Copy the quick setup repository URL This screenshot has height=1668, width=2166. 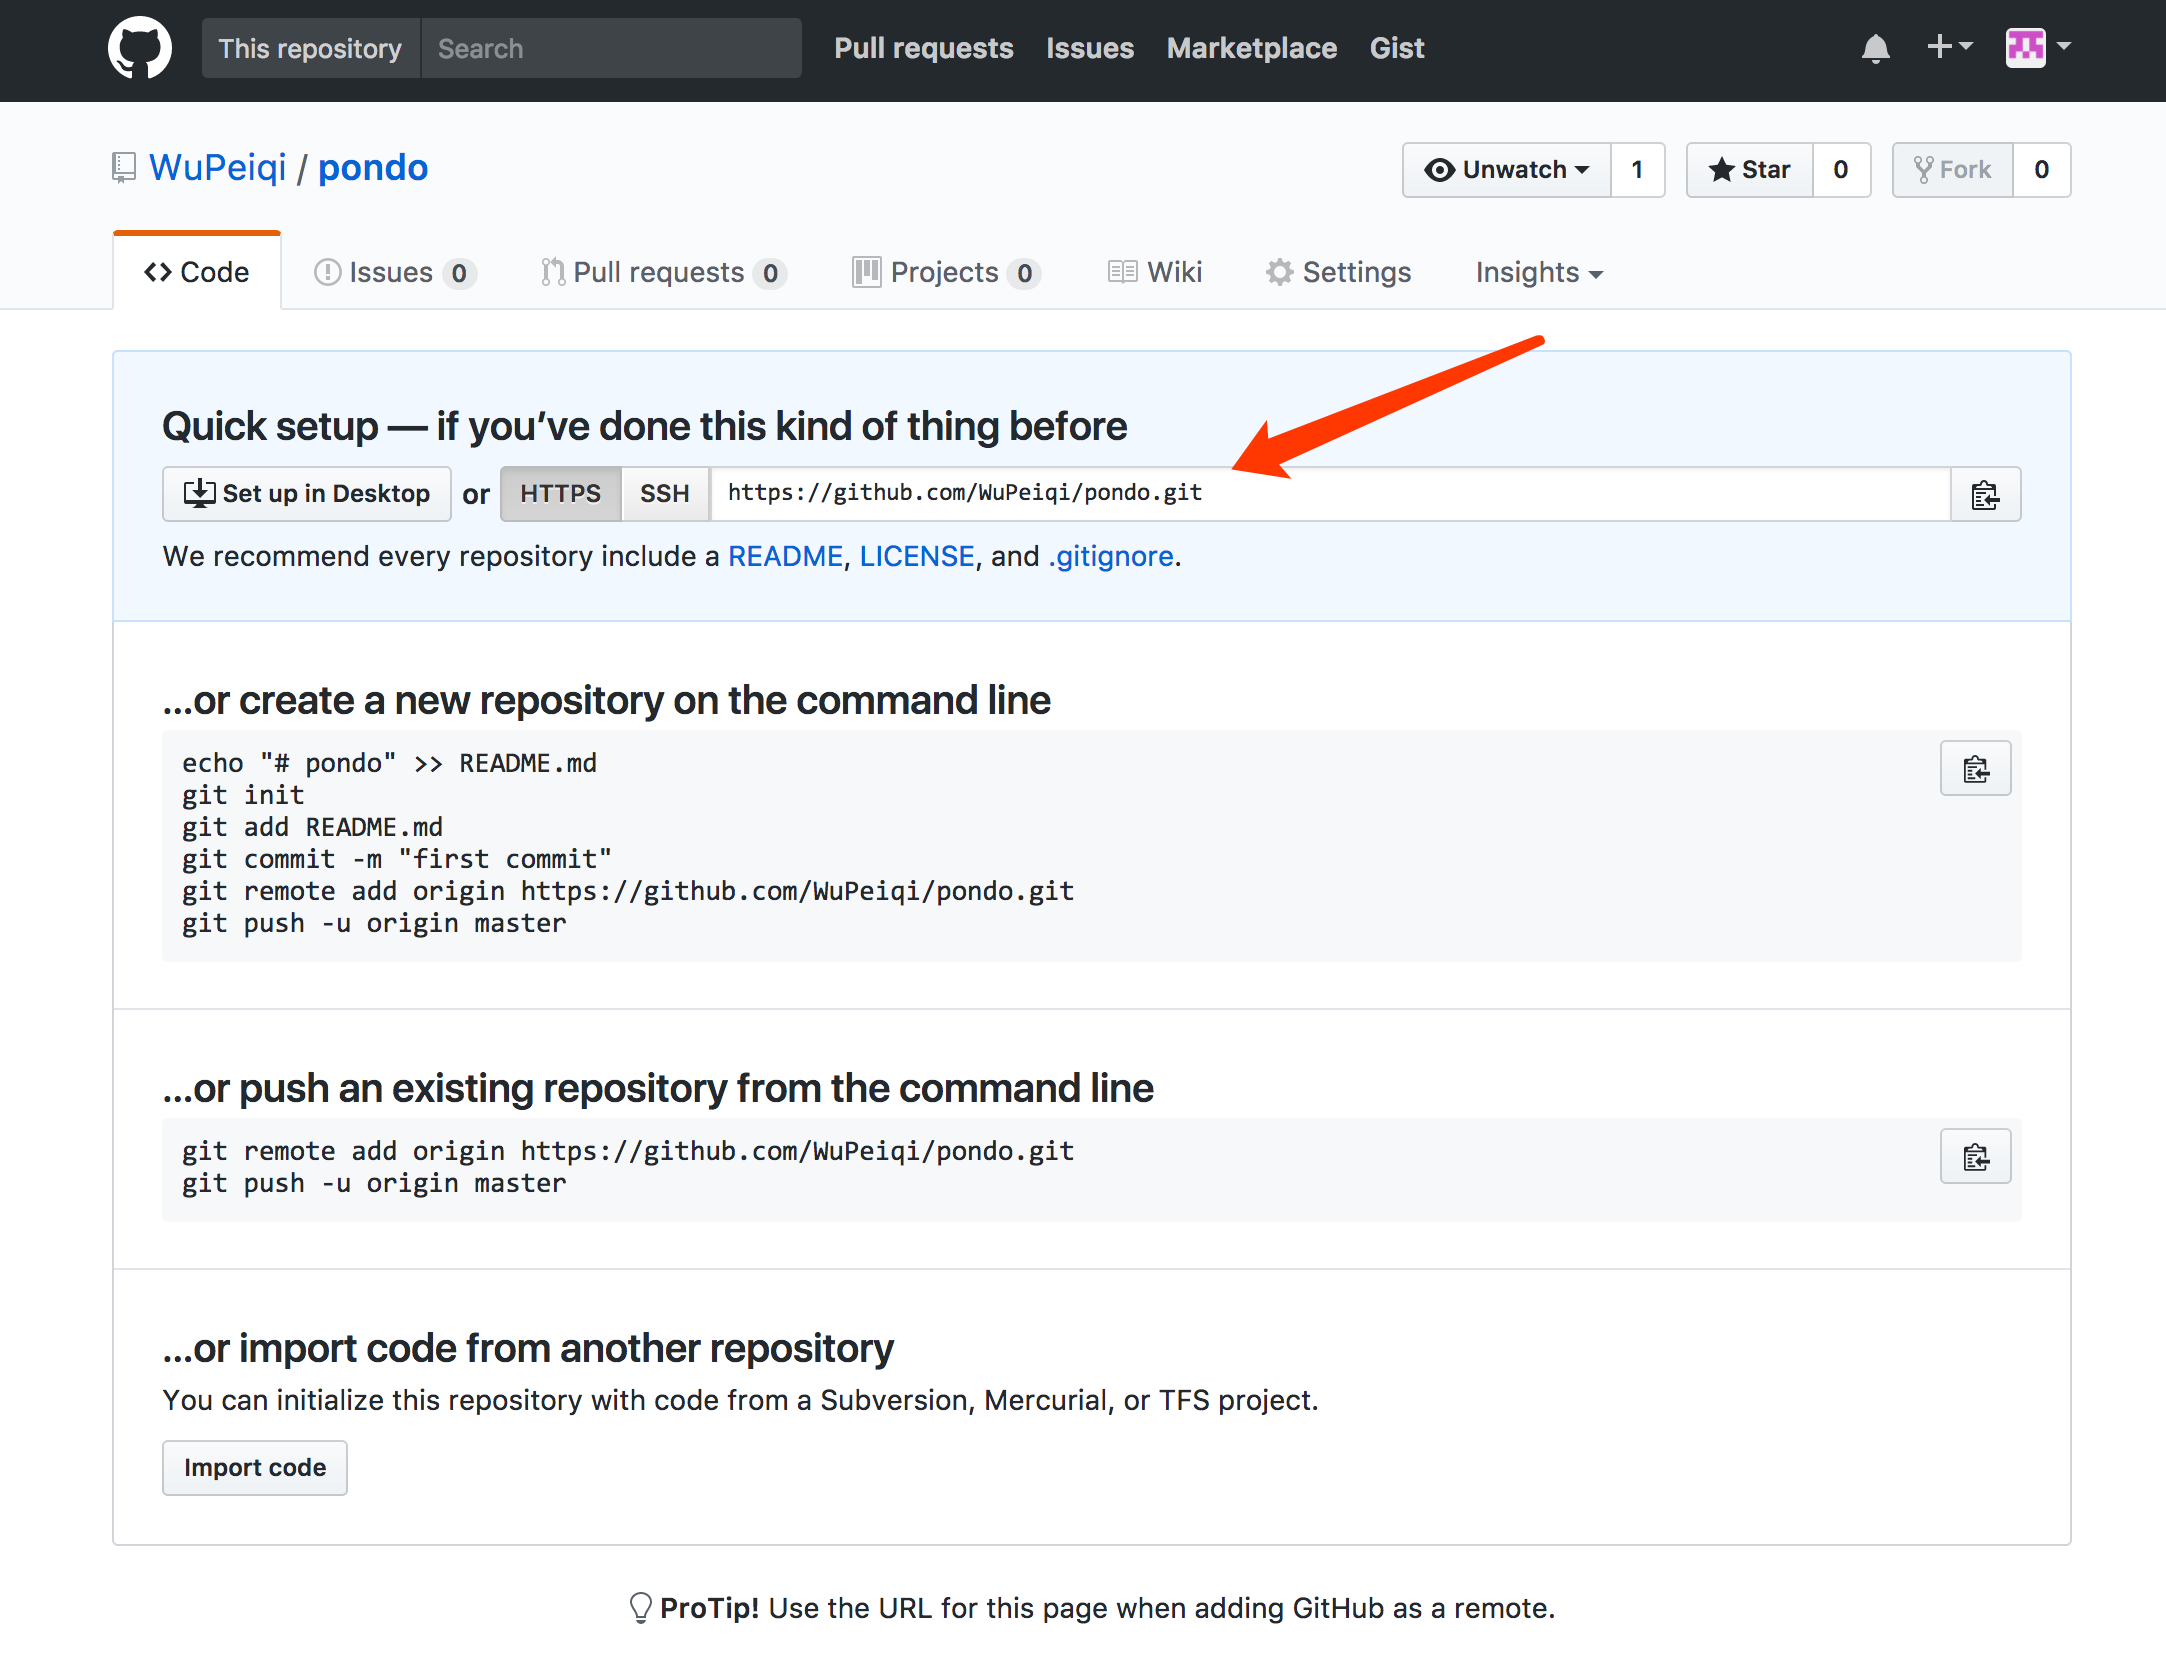[x=1985, y=494]
